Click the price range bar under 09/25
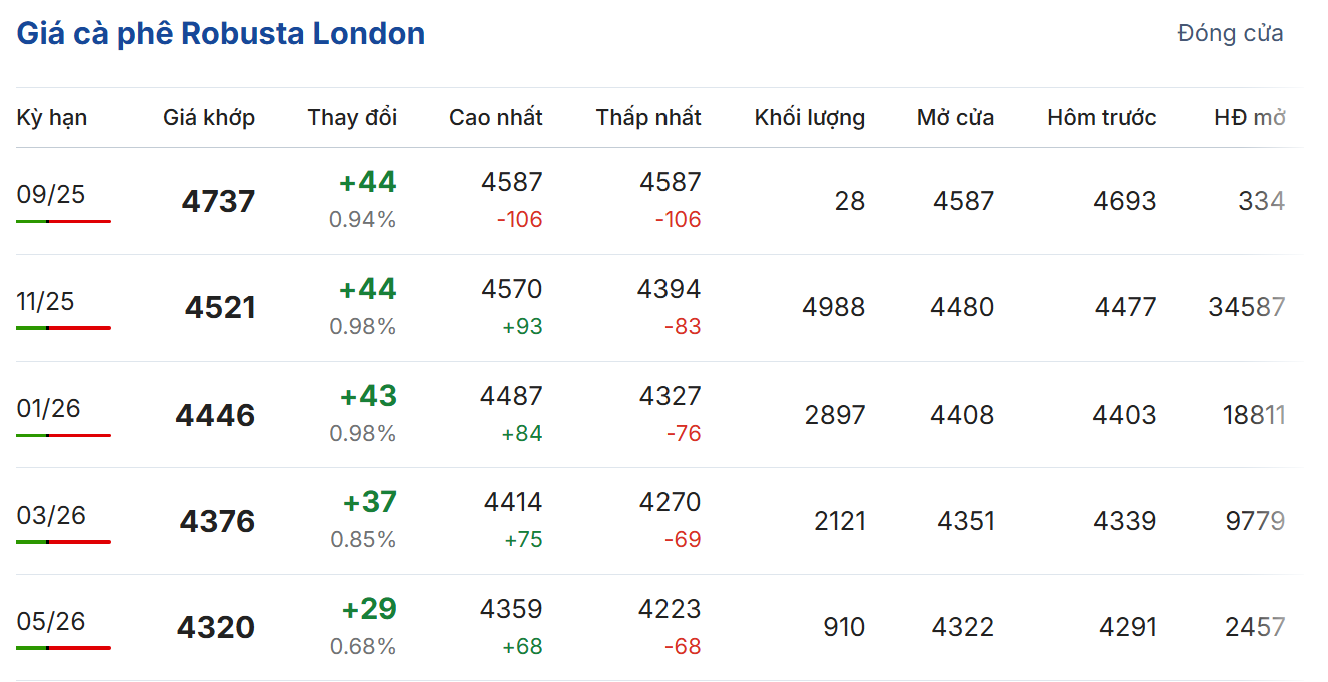1328x682 pixels. click(63, 221)
